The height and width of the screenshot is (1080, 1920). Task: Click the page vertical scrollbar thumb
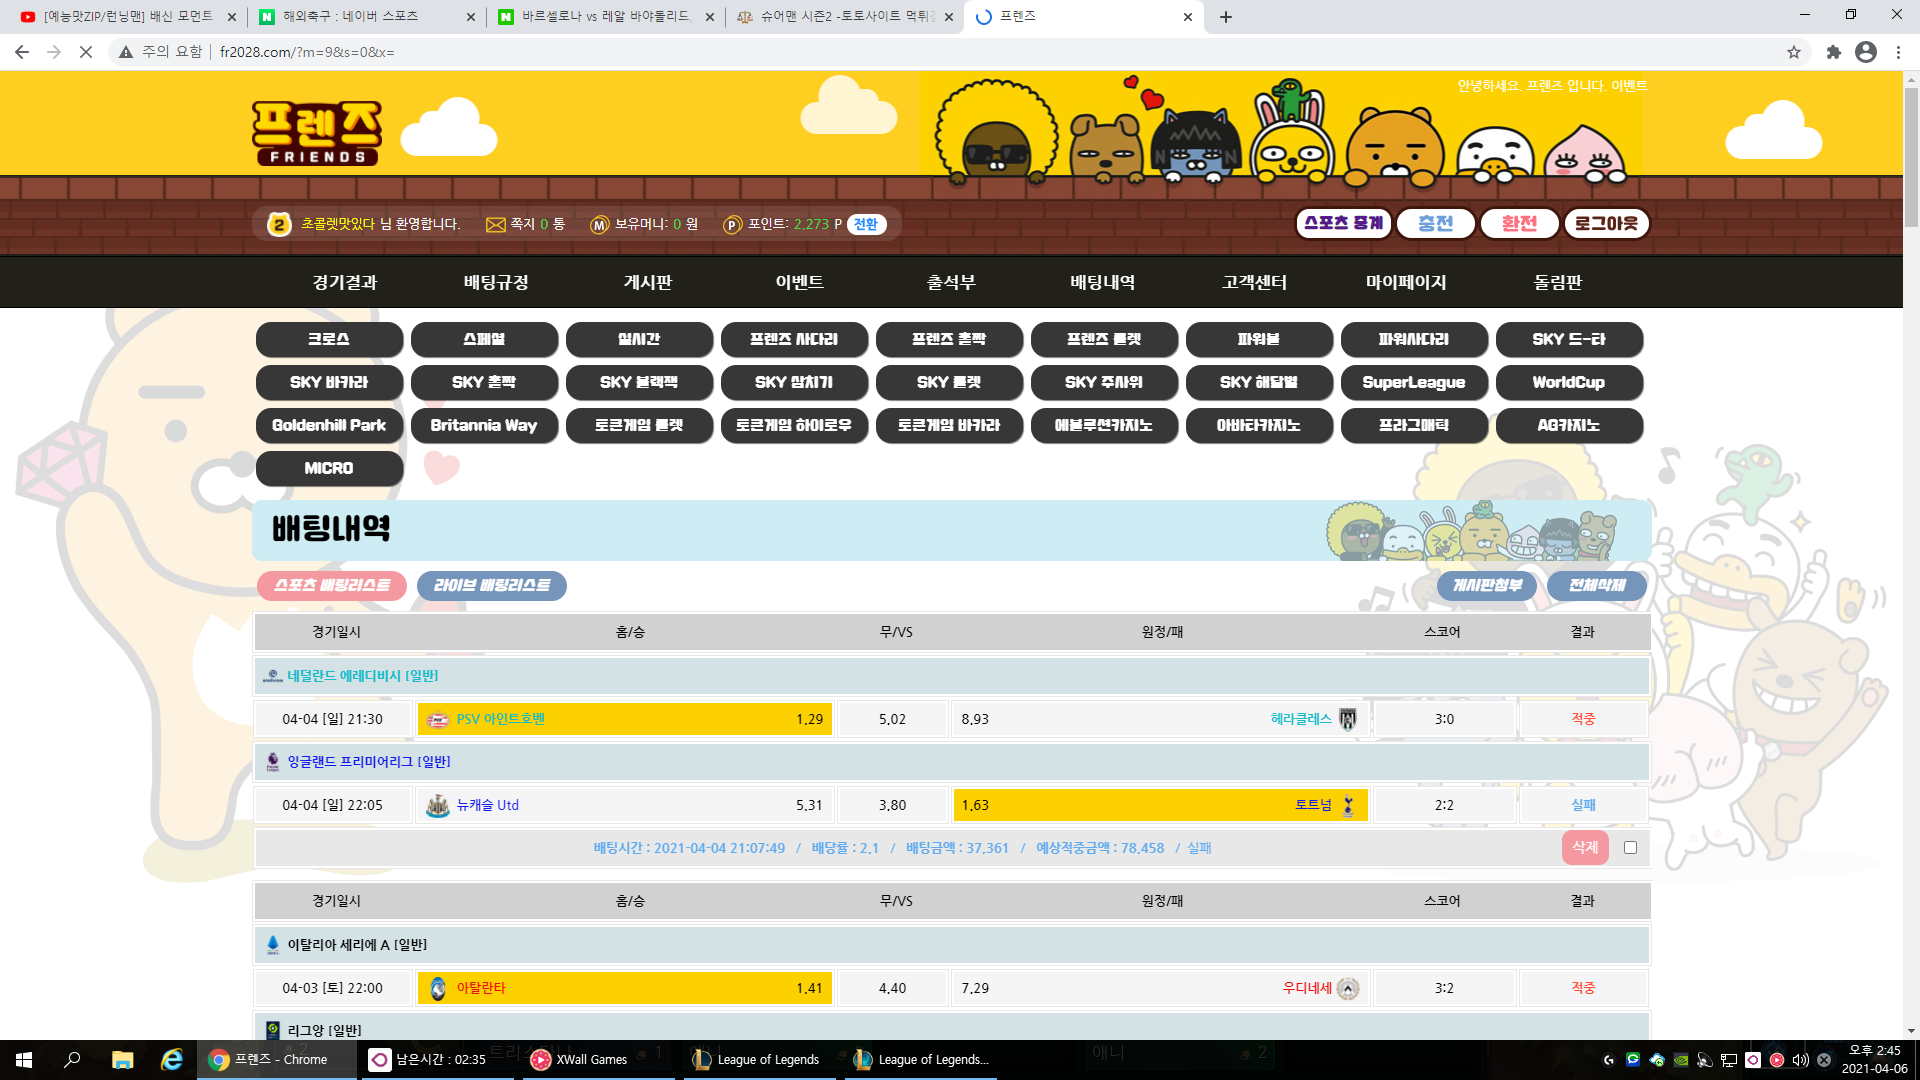1911,155
